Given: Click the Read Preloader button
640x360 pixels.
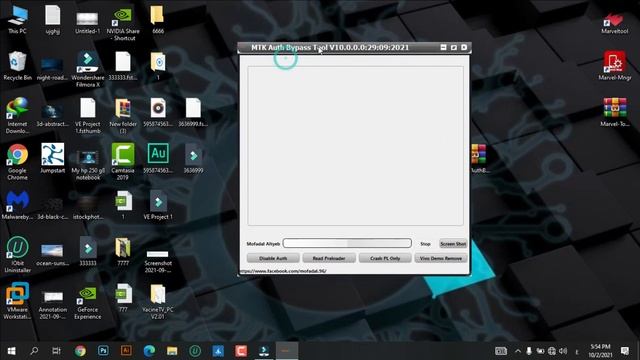Looking at the screenshot, I should click(329, 258).
